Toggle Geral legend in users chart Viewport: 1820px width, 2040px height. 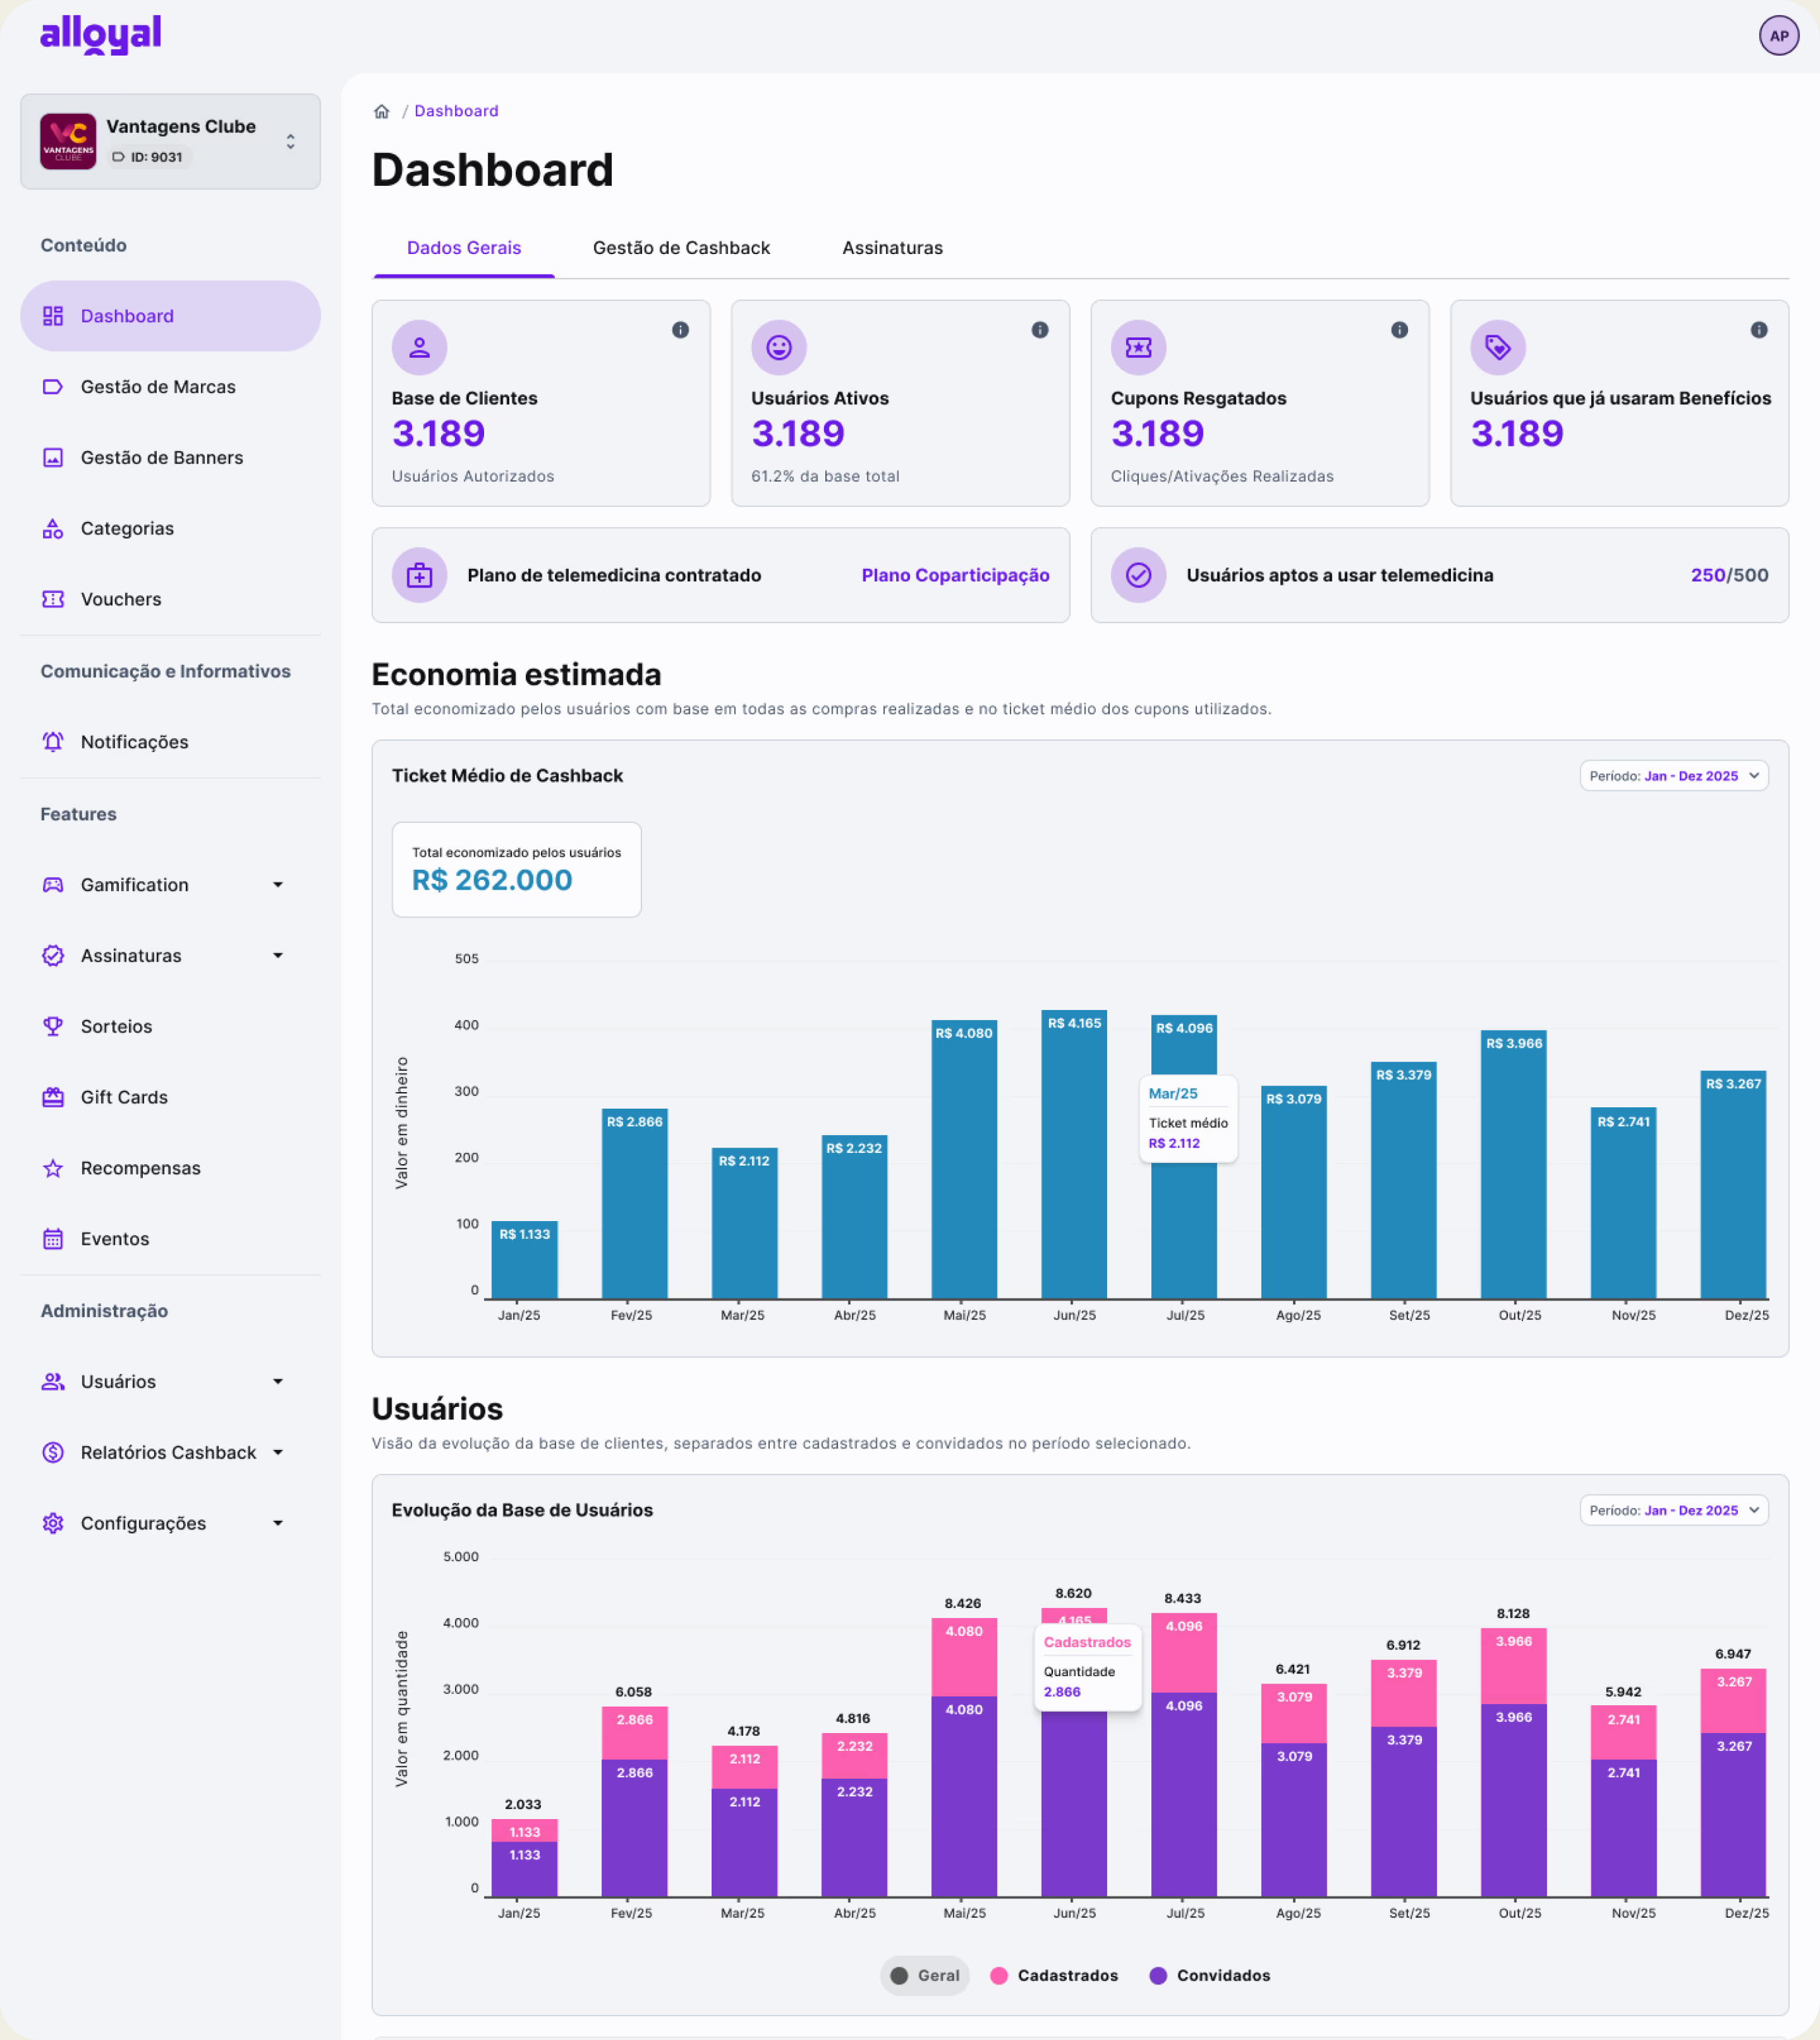point(924,1975)
